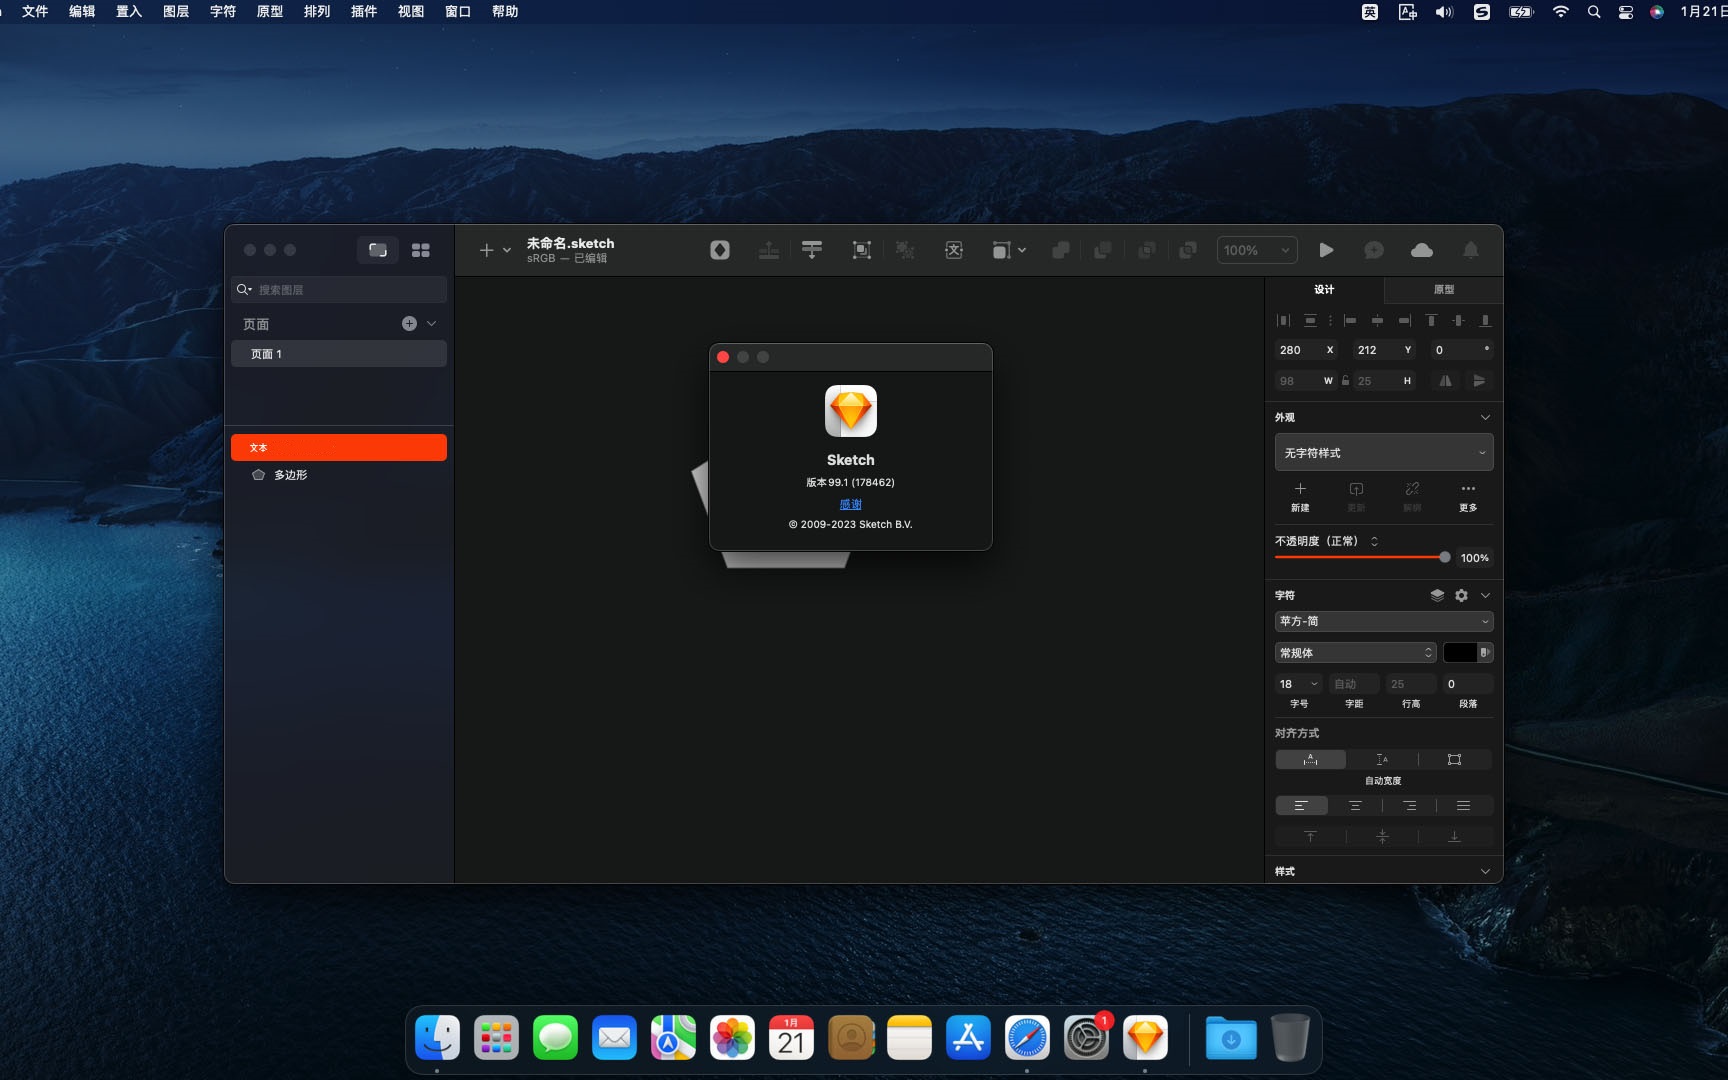Open the 苹方-简 font family dropdown
This screenshot has height=1080, width=1728.
click(x=1383, y=621)
